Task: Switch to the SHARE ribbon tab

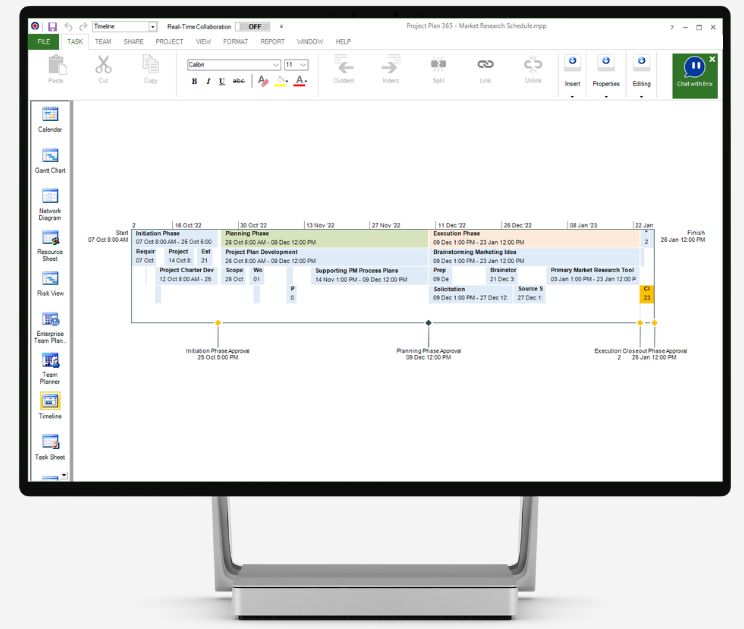Action: point(133,42)
